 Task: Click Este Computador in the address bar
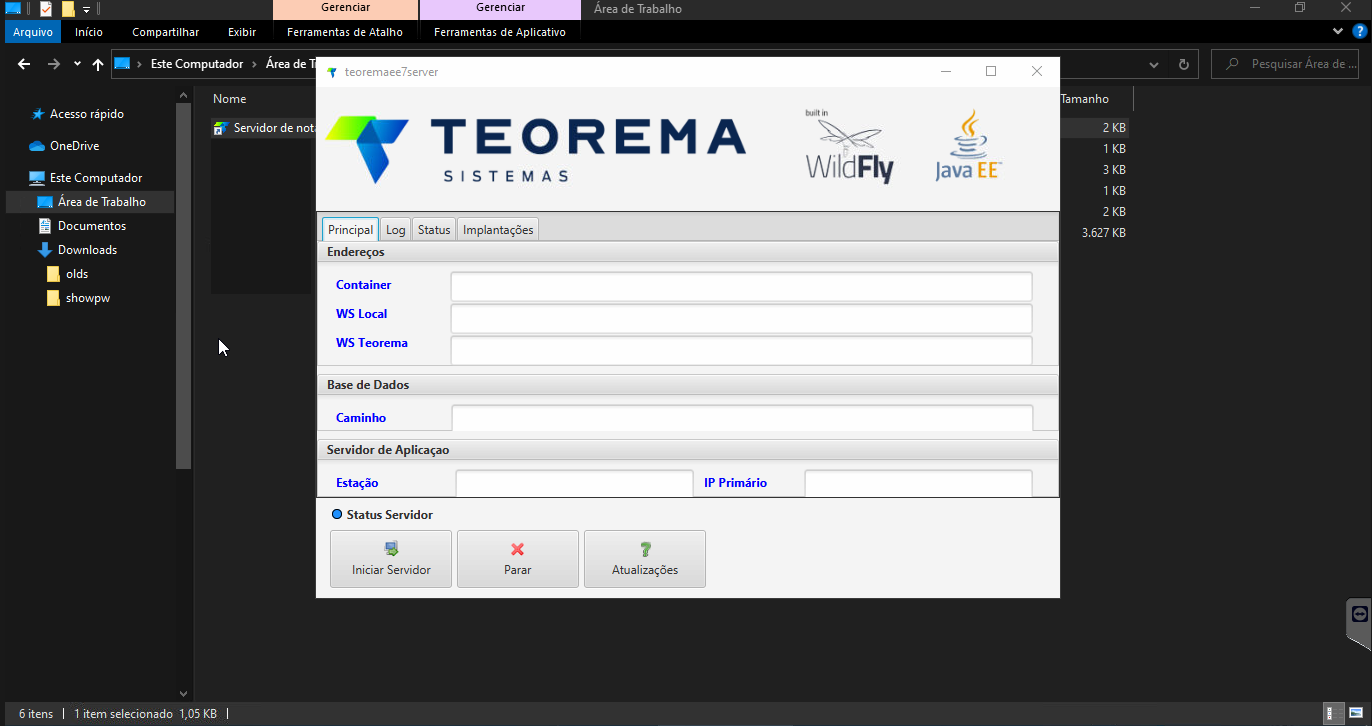[197, 64]
